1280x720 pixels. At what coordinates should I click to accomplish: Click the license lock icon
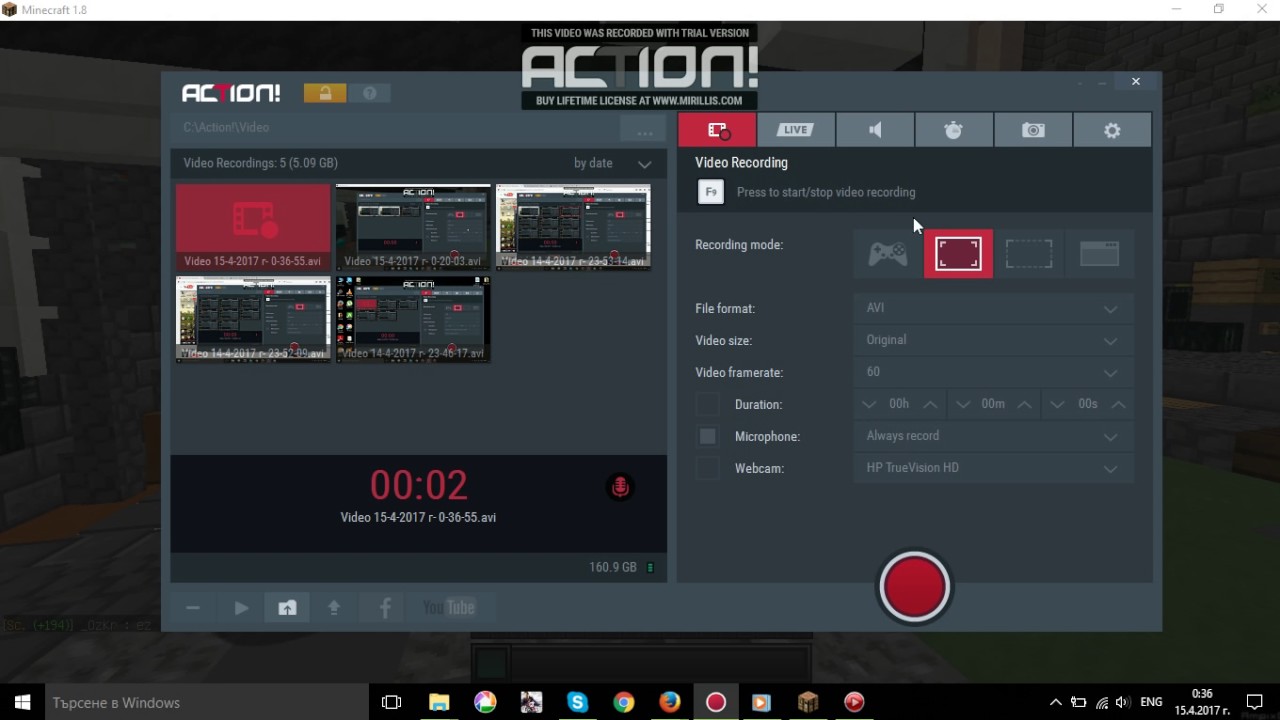325,93
